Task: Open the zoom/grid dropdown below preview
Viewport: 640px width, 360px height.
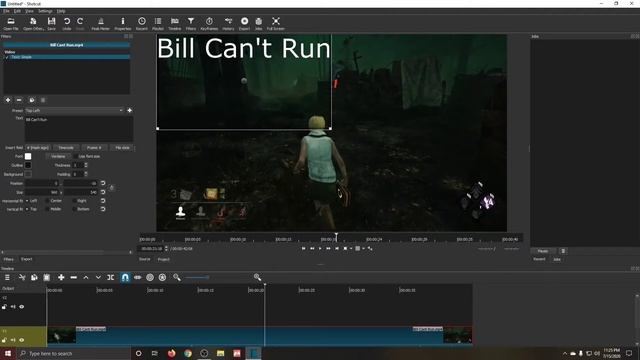Action: pos(359,248)
